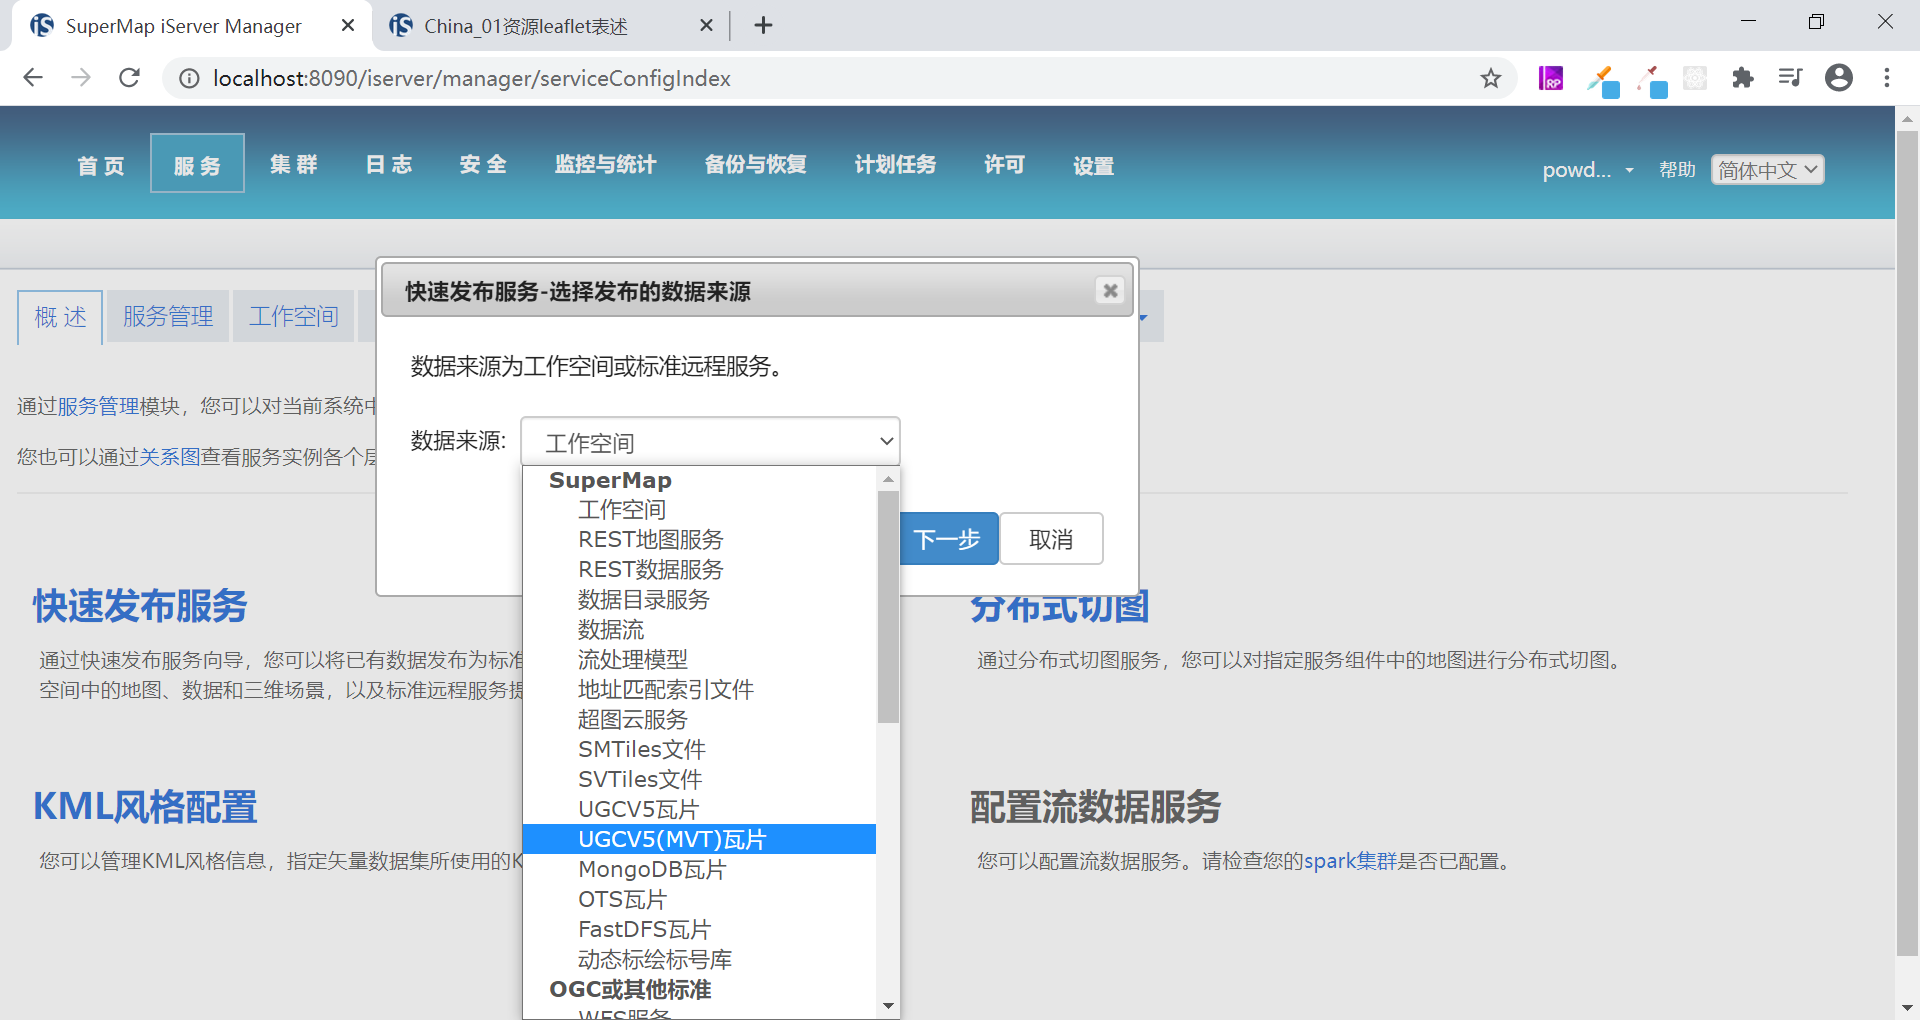Screen dimensions: 1920x1020
Task: Close the SuperMap iServer Manager tab
Action: click(x=348, y=25)
